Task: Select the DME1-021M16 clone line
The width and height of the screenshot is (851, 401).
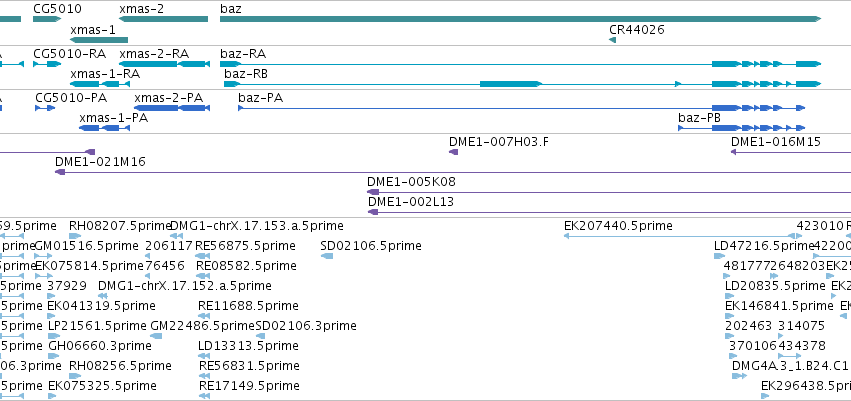Action: point(453,172)
